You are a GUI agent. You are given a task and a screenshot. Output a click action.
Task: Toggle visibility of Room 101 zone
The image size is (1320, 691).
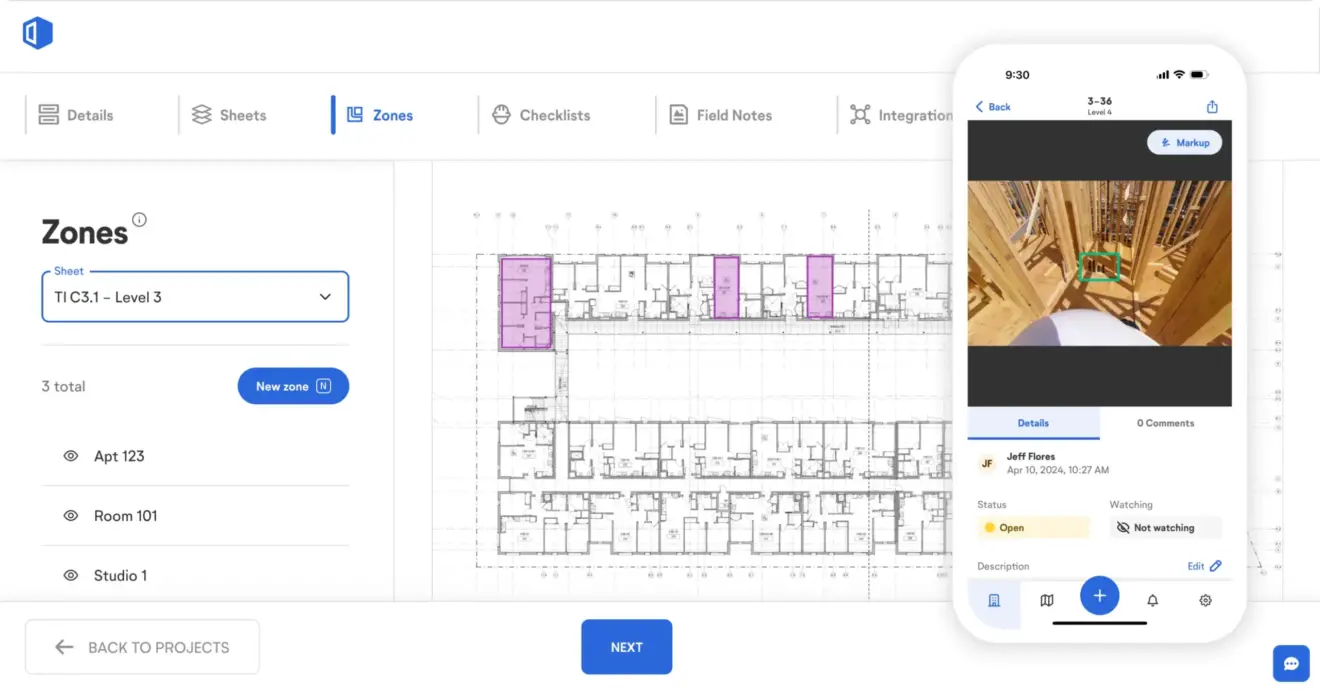[71, 516]
